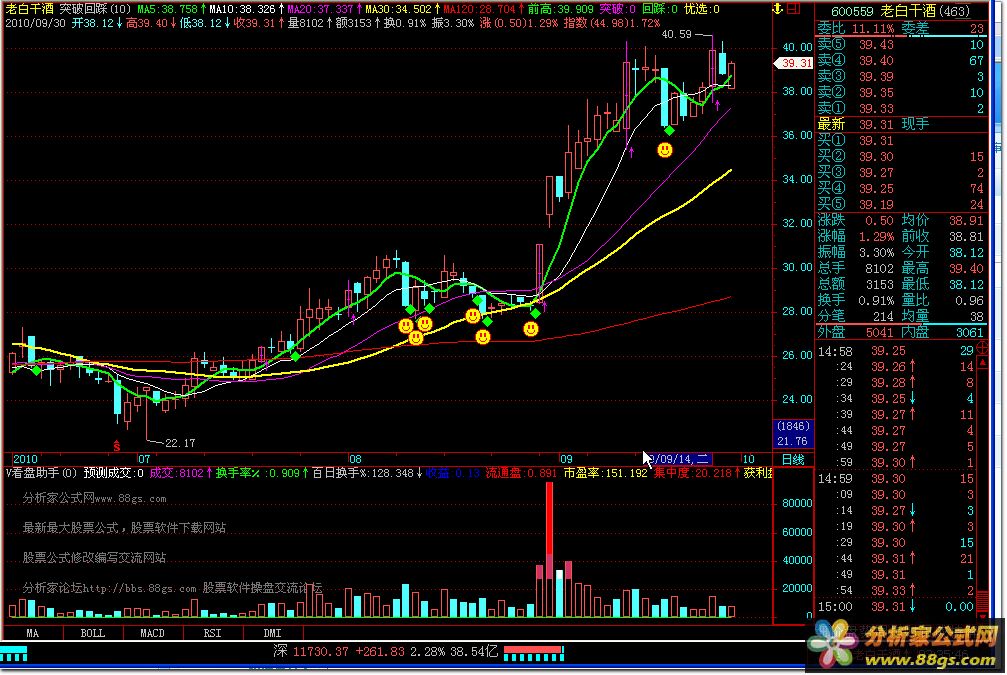This screenshot has width=1007, height=675.
Task: Switch to the MA indicator tab
Action: pyautogui.click(x=33, y=633)
